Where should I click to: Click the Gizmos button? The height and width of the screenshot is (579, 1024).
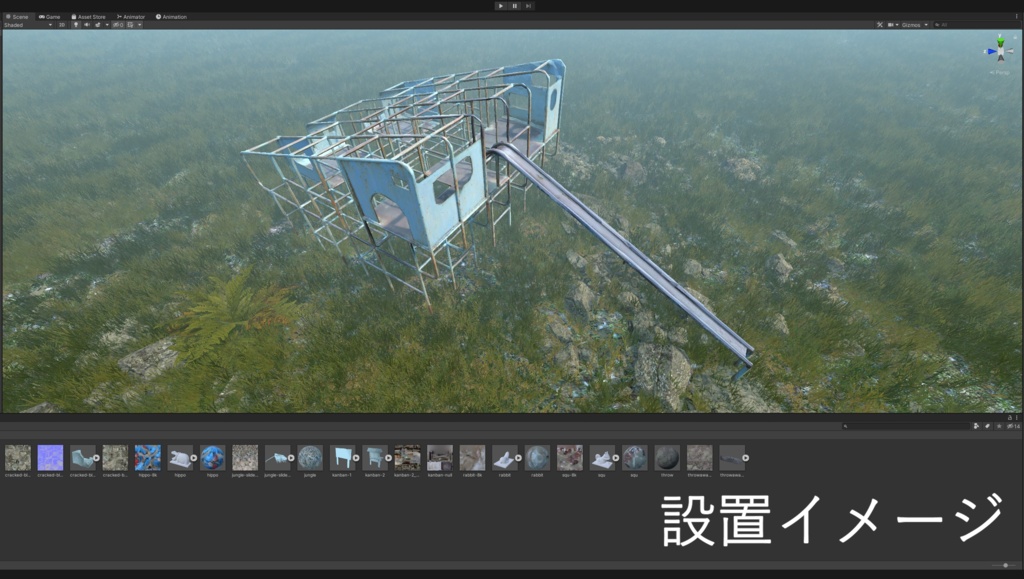point(911,25)
